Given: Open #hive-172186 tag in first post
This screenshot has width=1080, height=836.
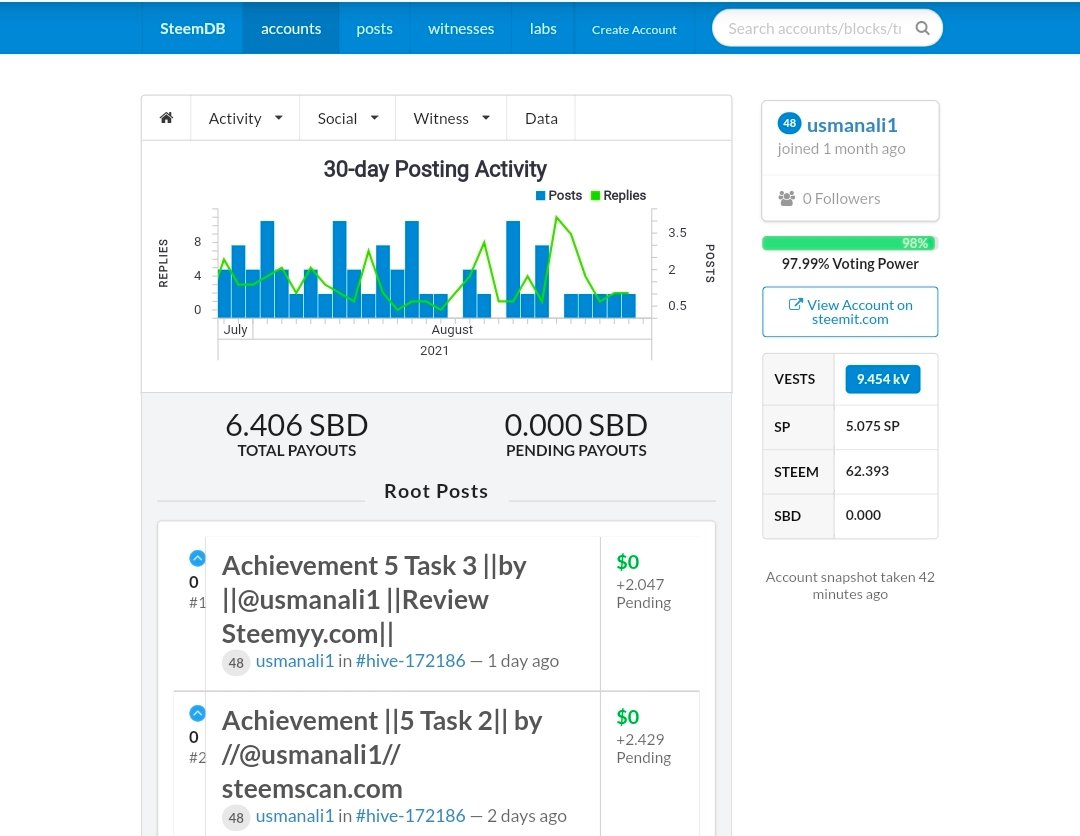Looking at the screenshot, I should coord(411,661).
